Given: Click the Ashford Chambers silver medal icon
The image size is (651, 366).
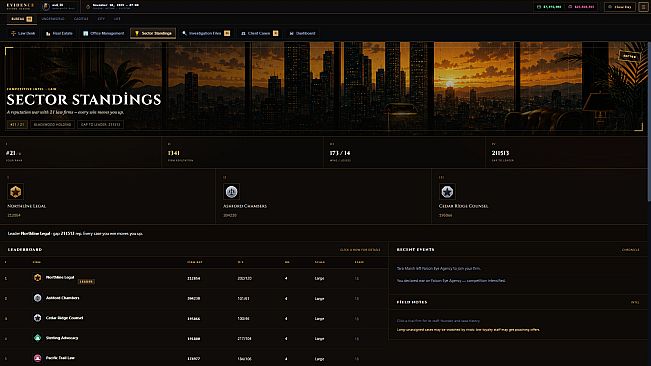Looking at the screenshot, I should (231, 192).
